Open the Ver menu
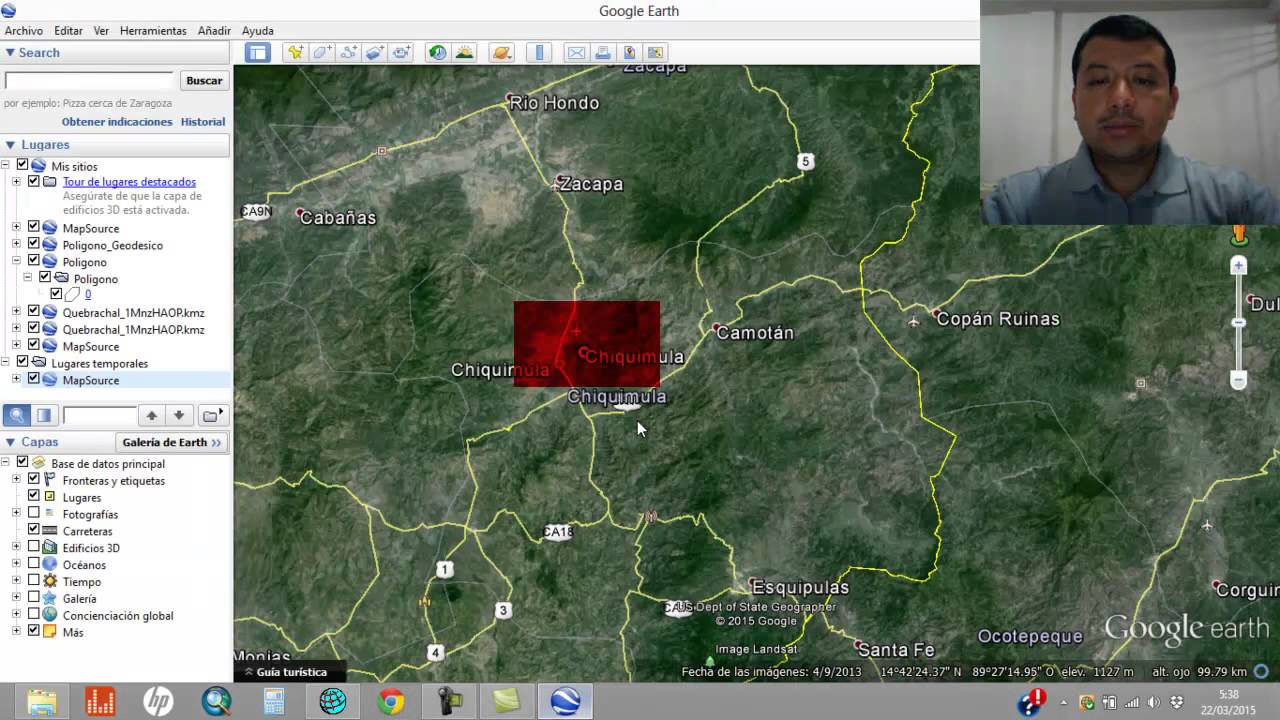This screenshot has height=720, width=1280. pyautogui.click(x=101, y=31)
